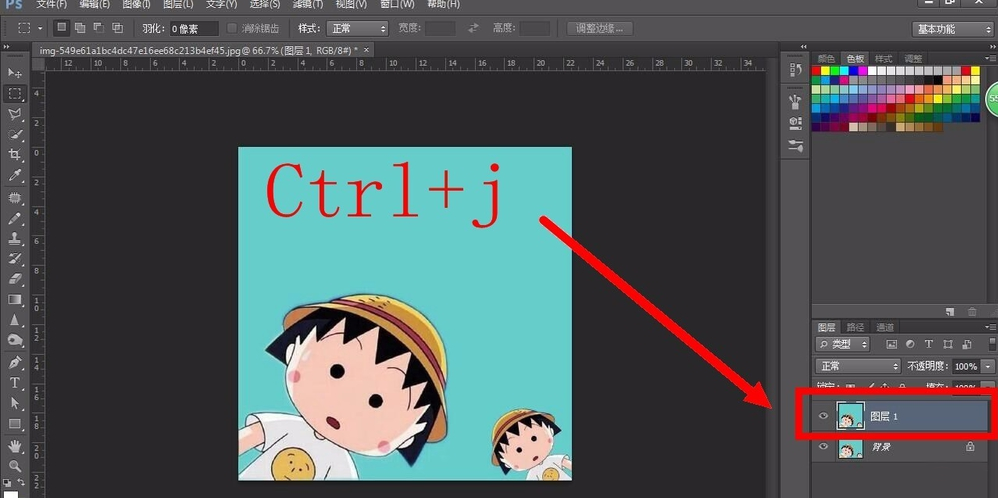Select the Eyedropper tool

pyautogui.click(x=15, y=175)
